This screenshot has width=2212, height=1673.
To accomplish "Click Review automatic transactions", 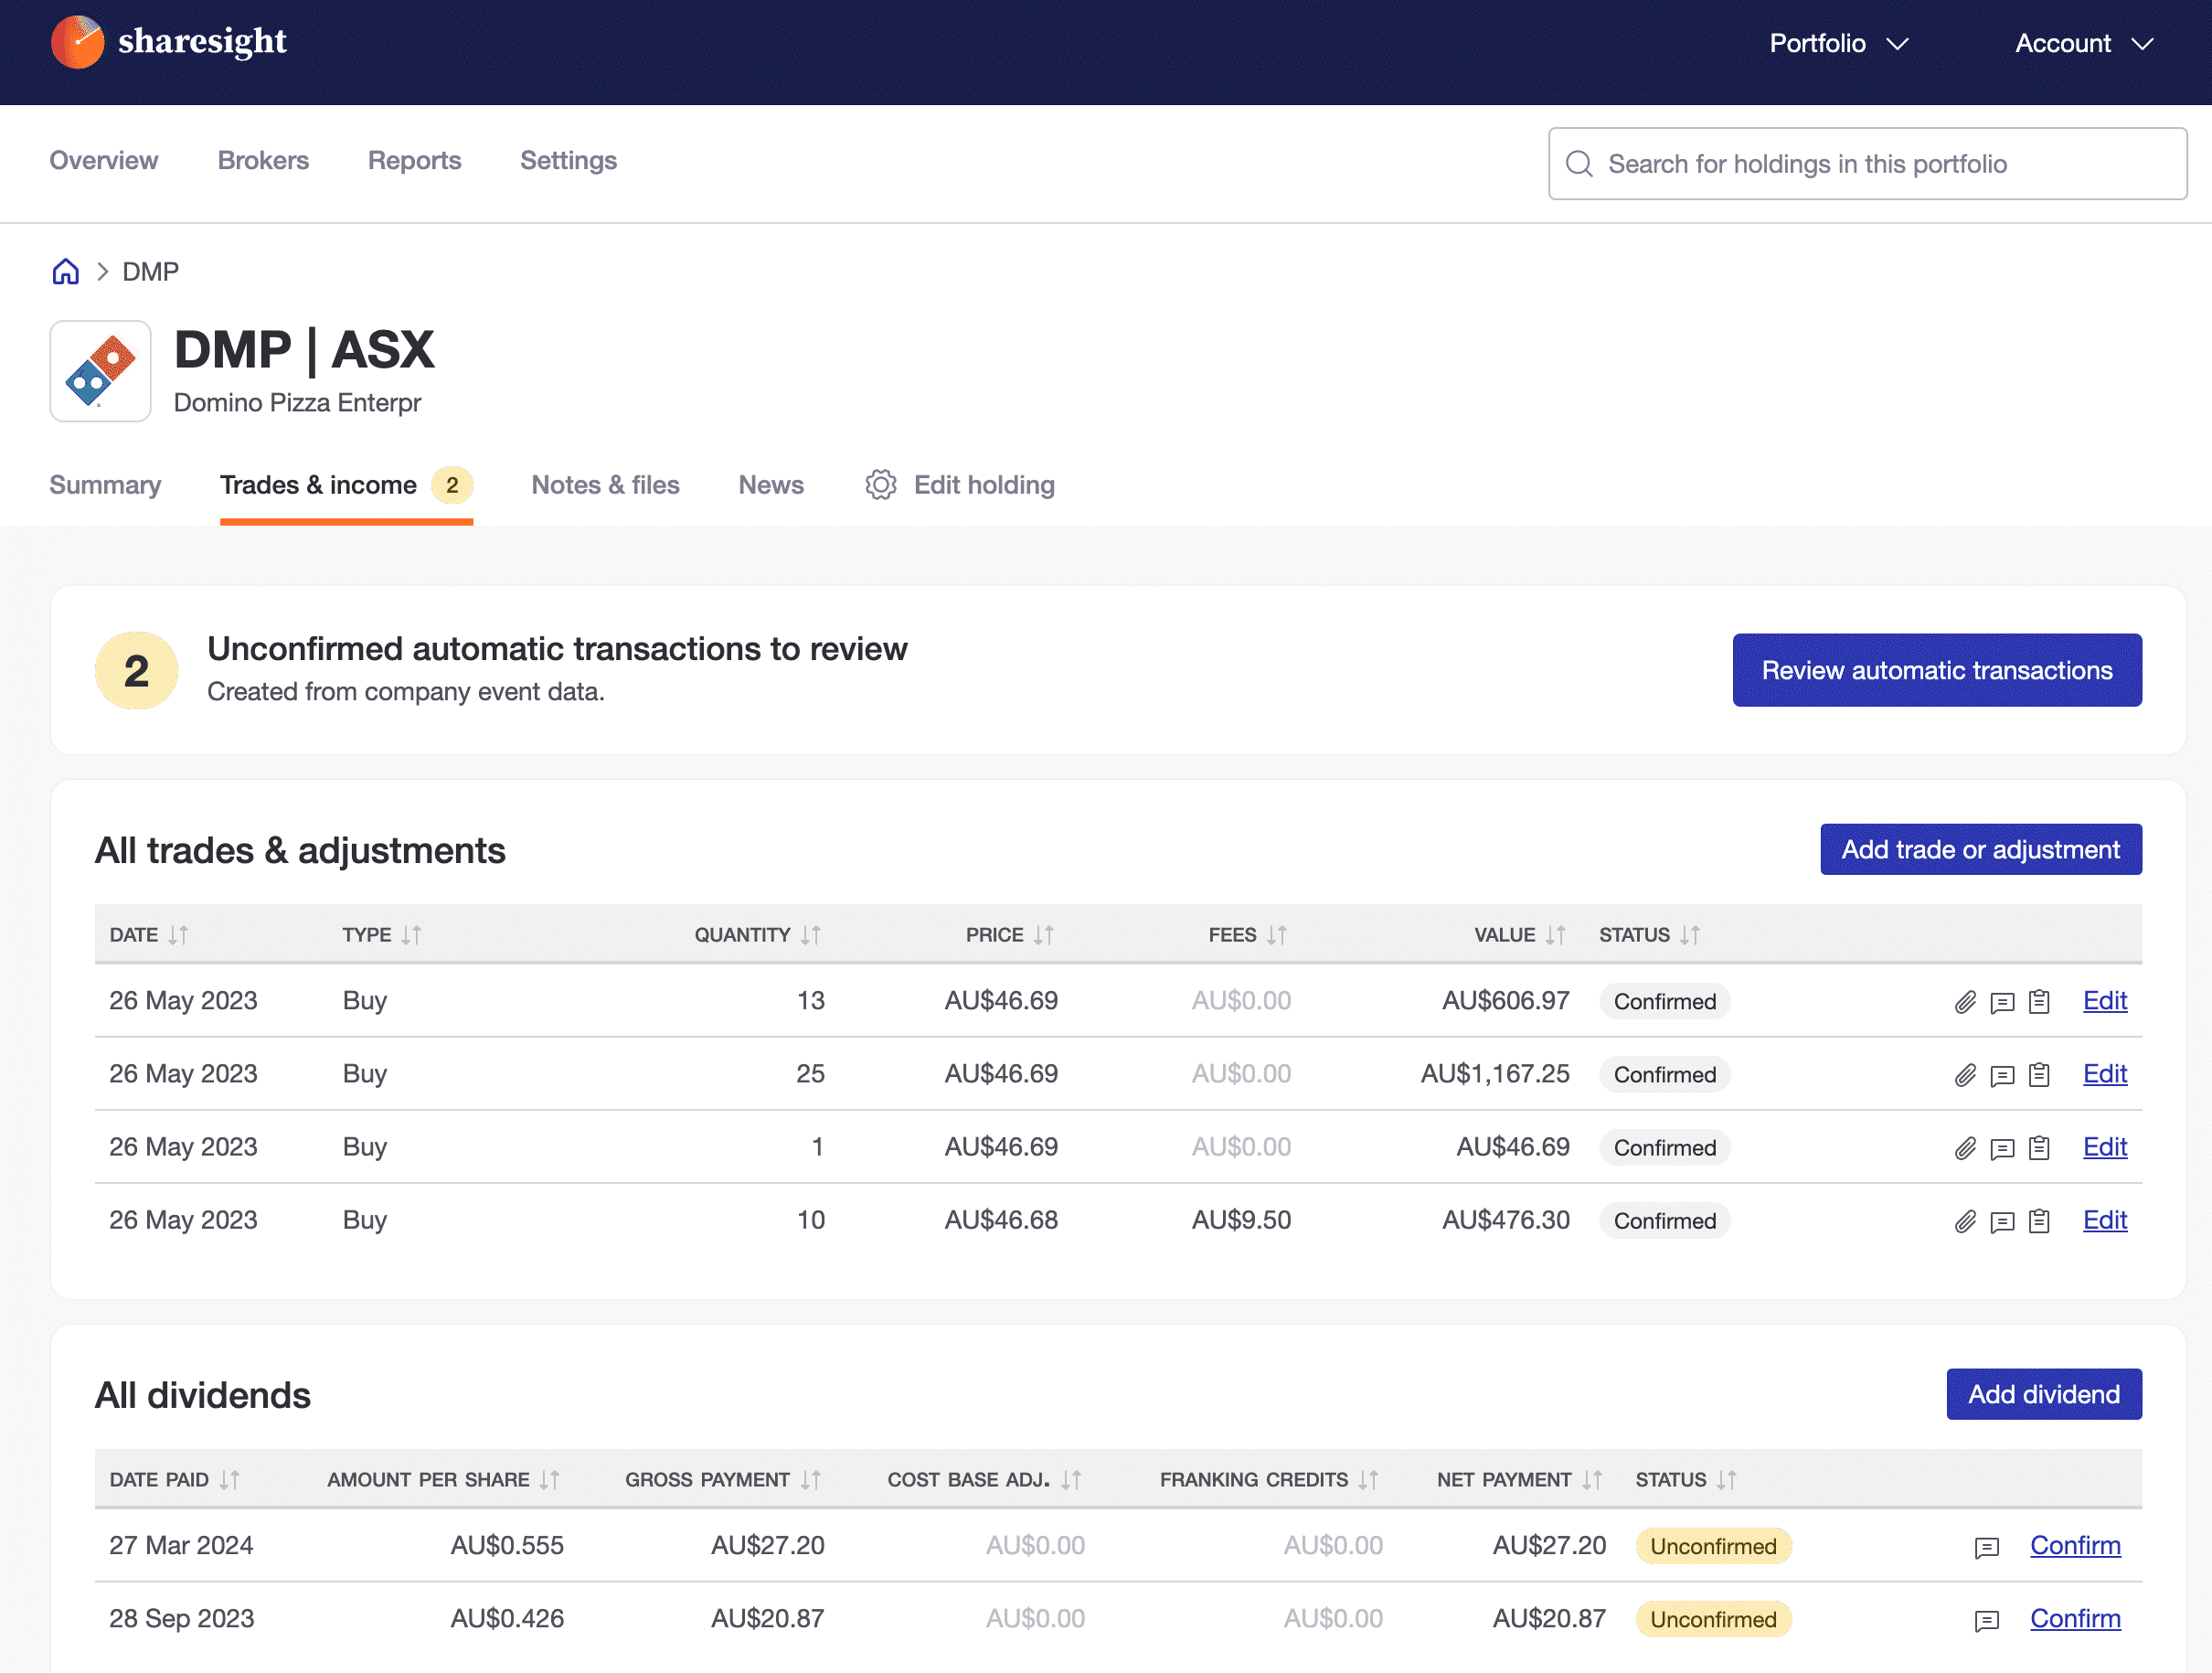I will (x=1936, y=670).
